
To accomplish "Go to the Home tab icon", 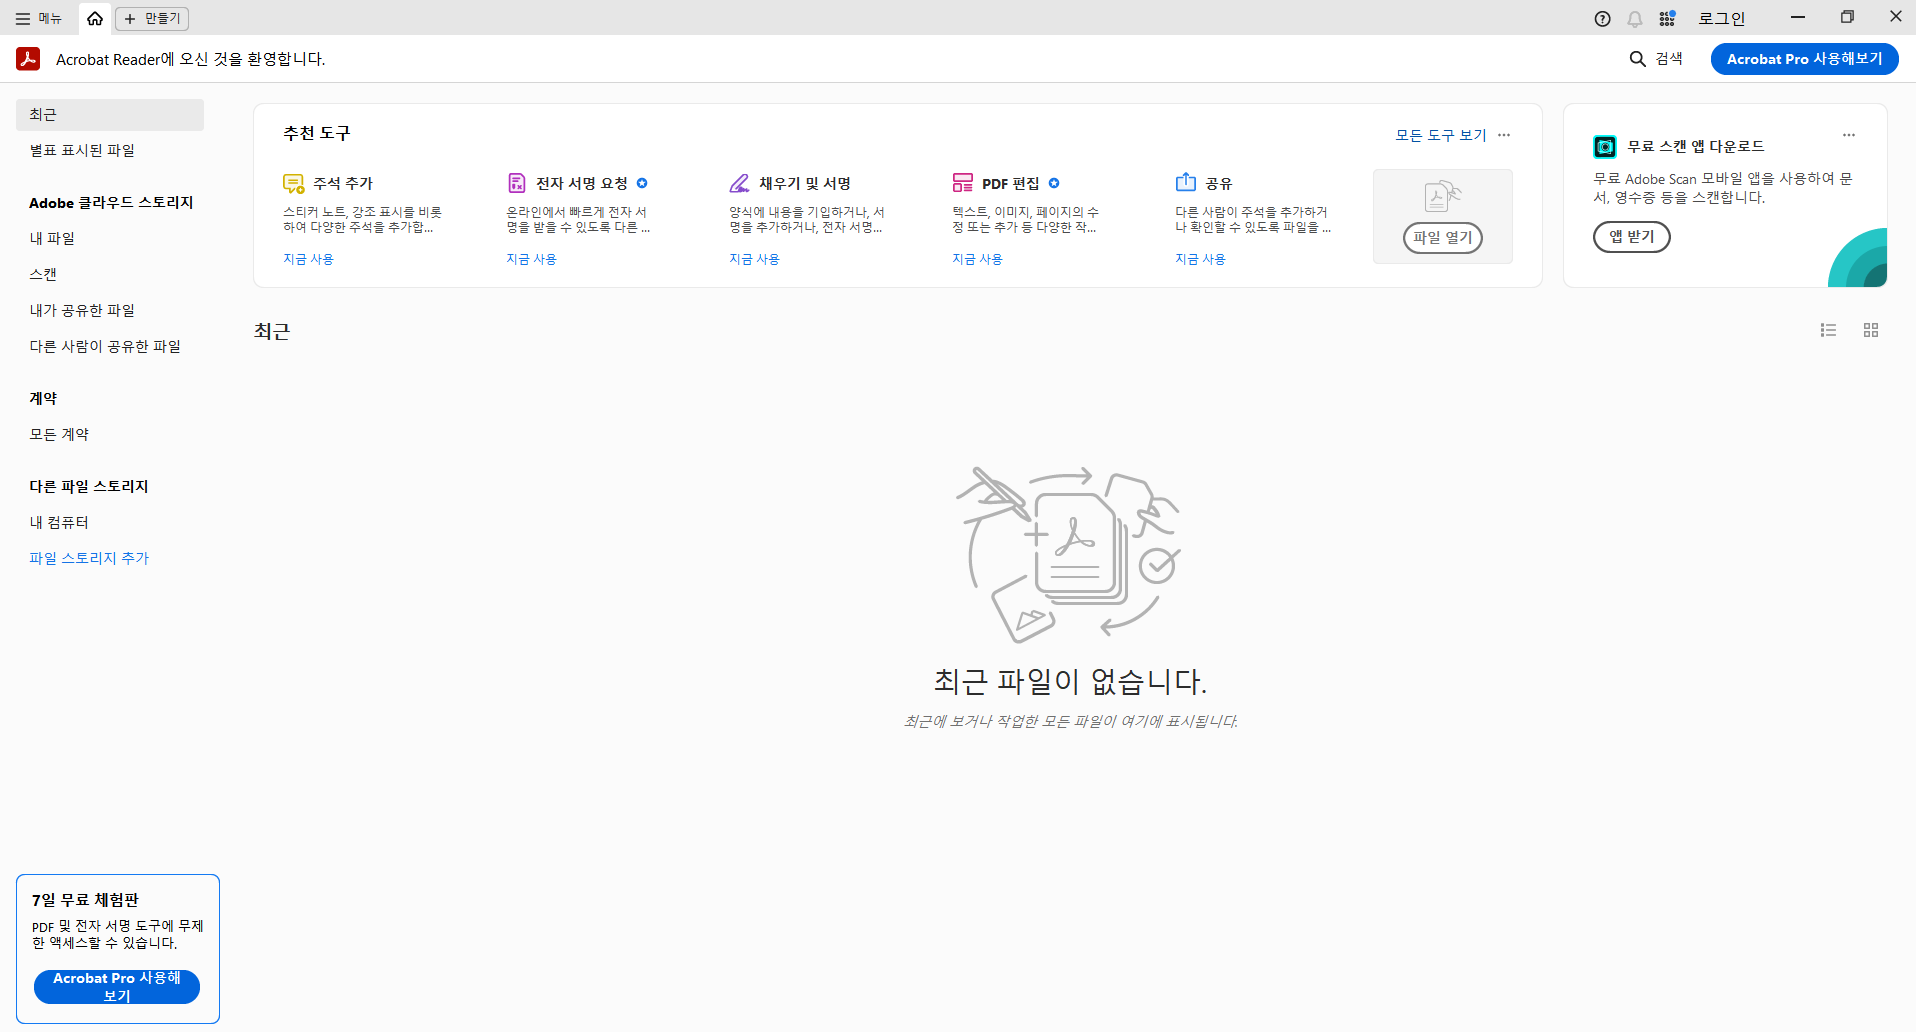I will point(95,18).
